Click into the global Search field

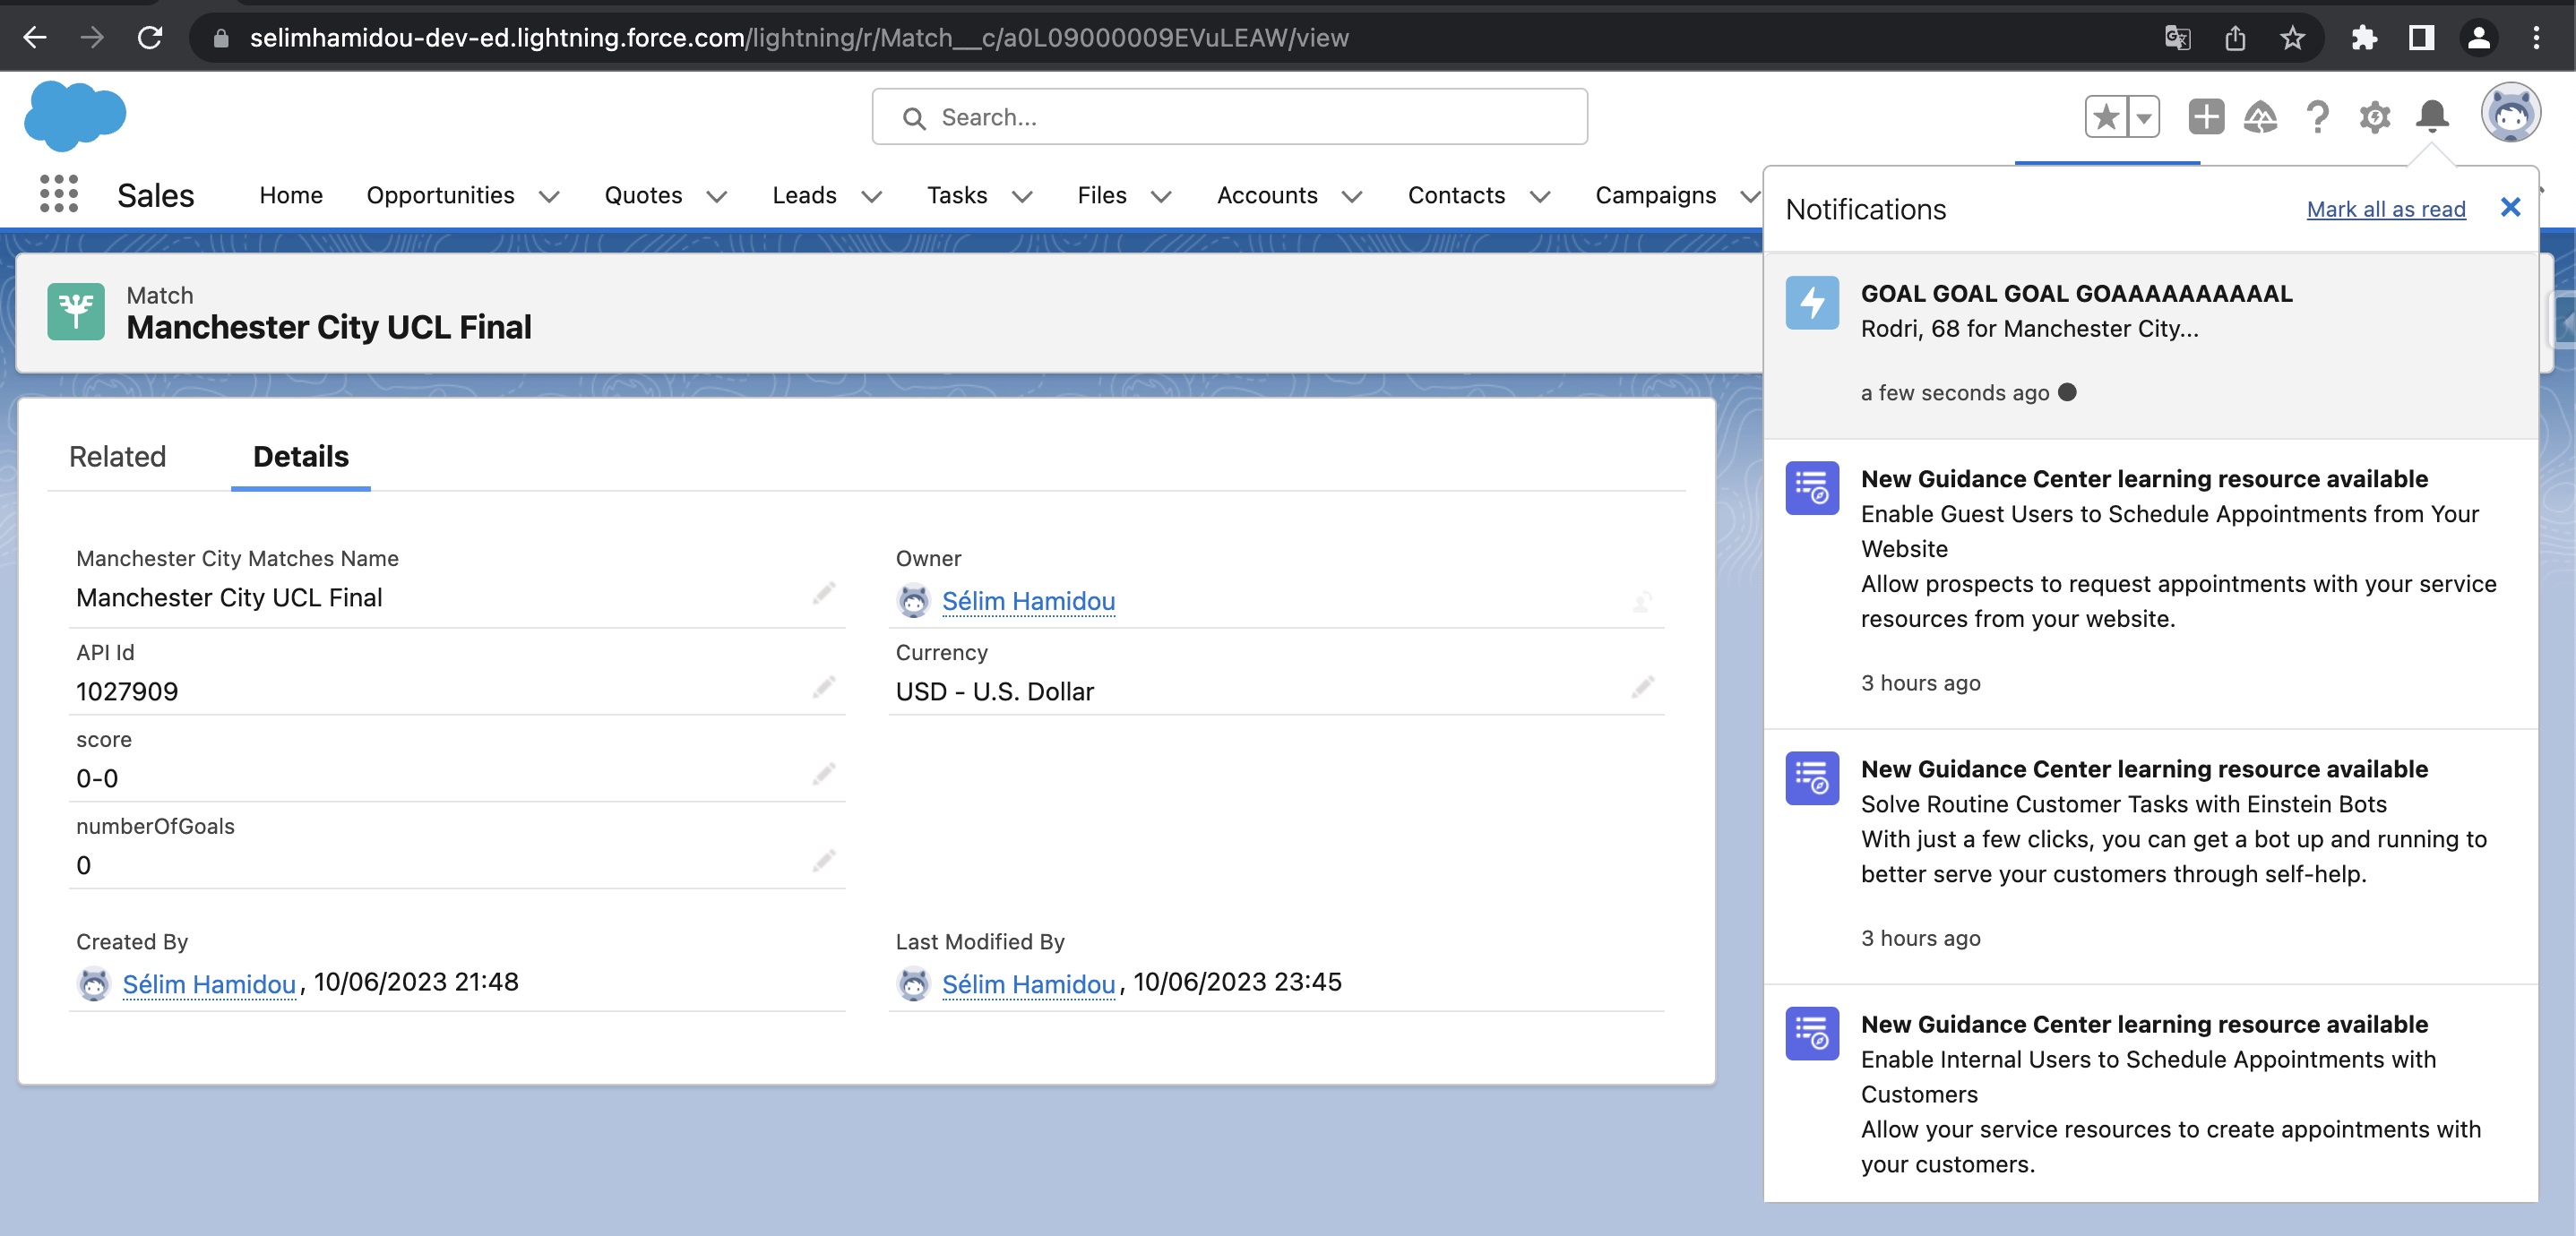click(x=1229, y=117)
